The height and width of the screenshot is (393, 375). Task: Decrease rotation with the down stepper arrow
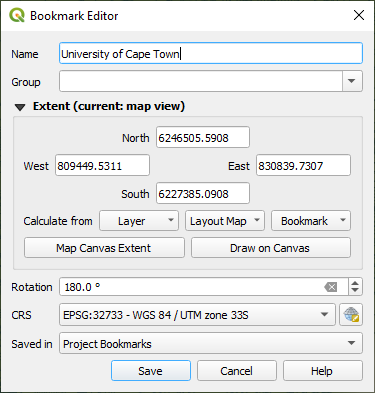tap(355, 291)
